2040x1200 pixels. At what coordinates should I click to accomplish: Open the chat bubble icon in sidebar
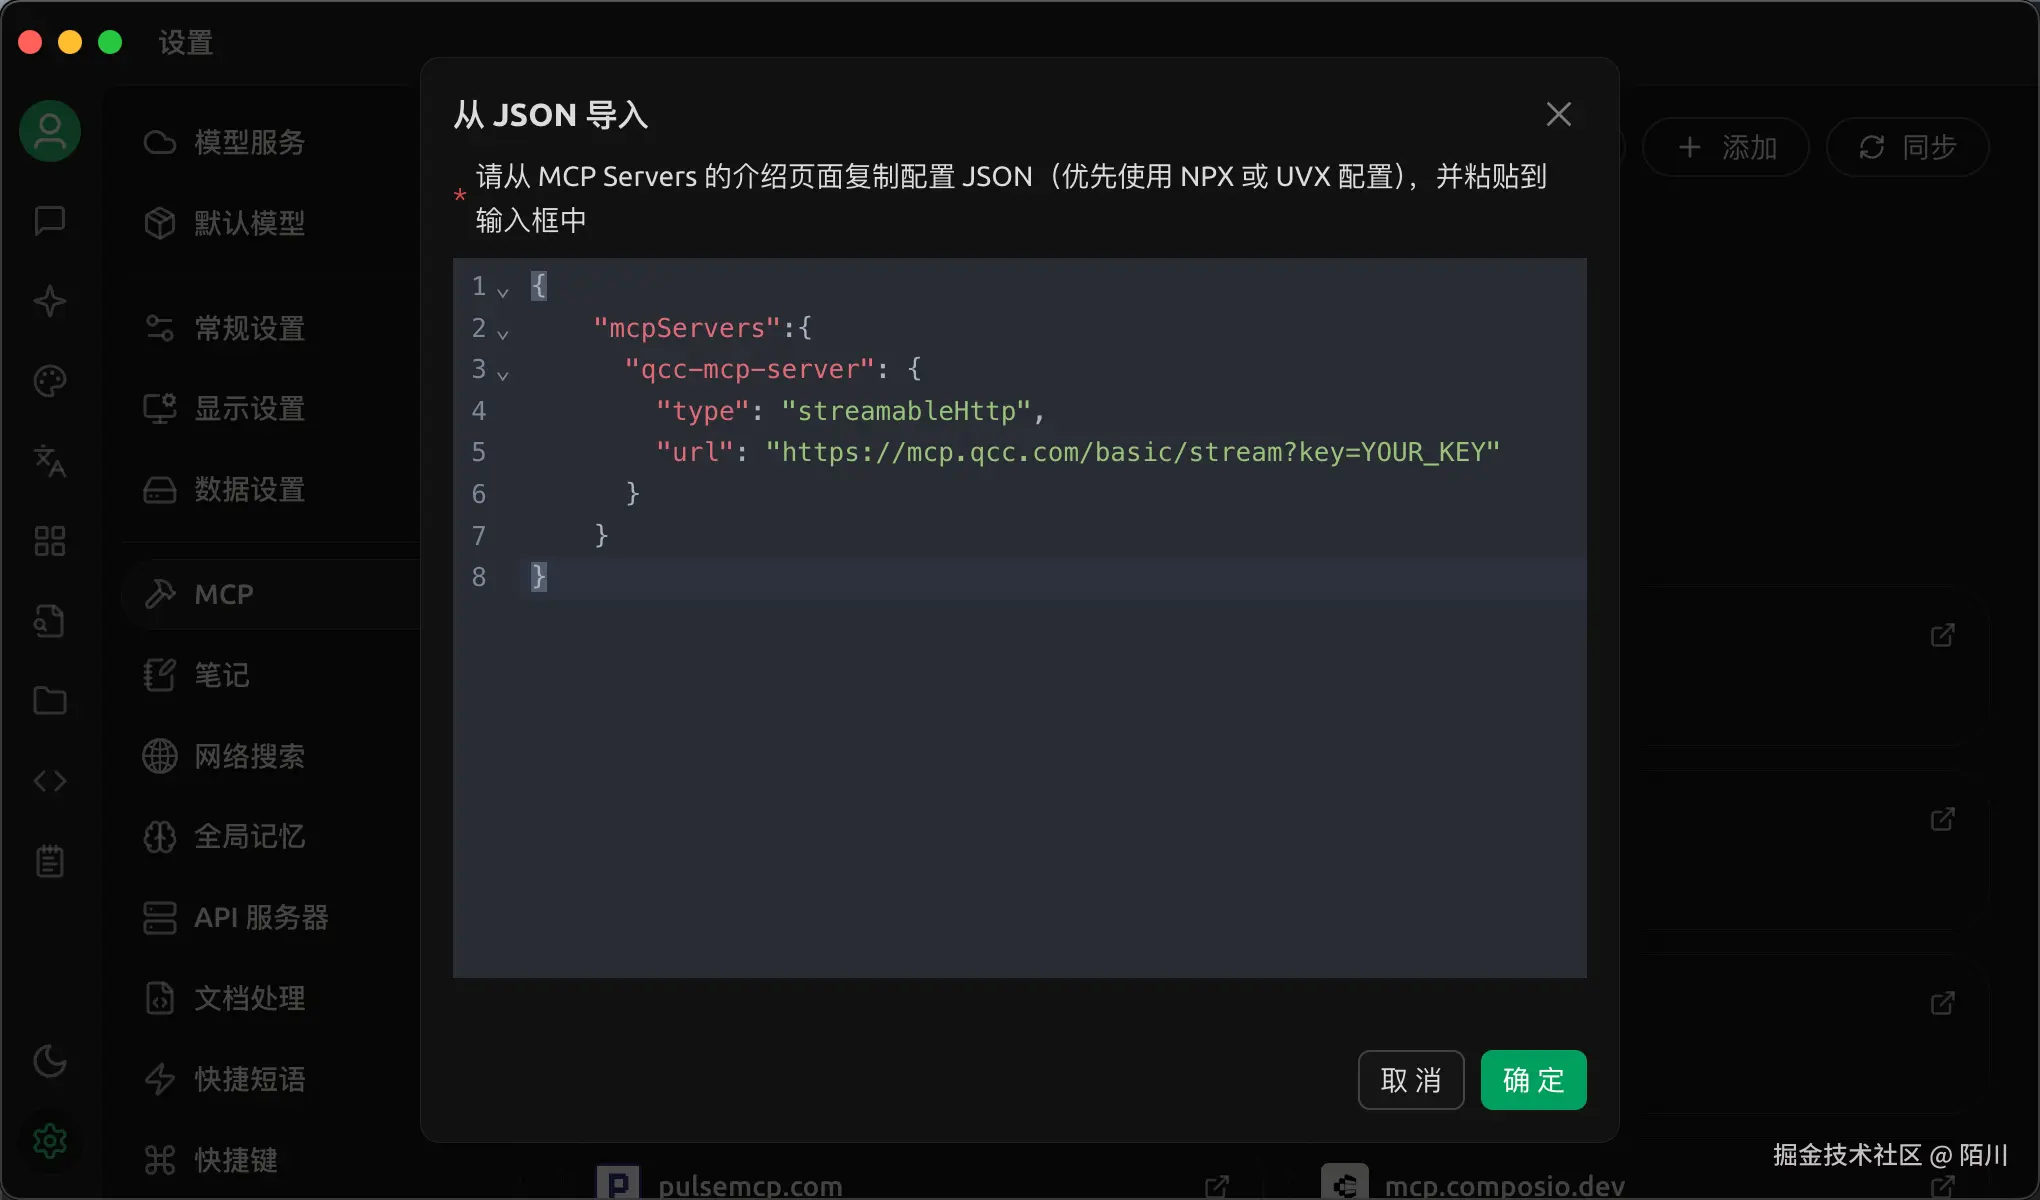pyautogui.click(x=49, y=221)
